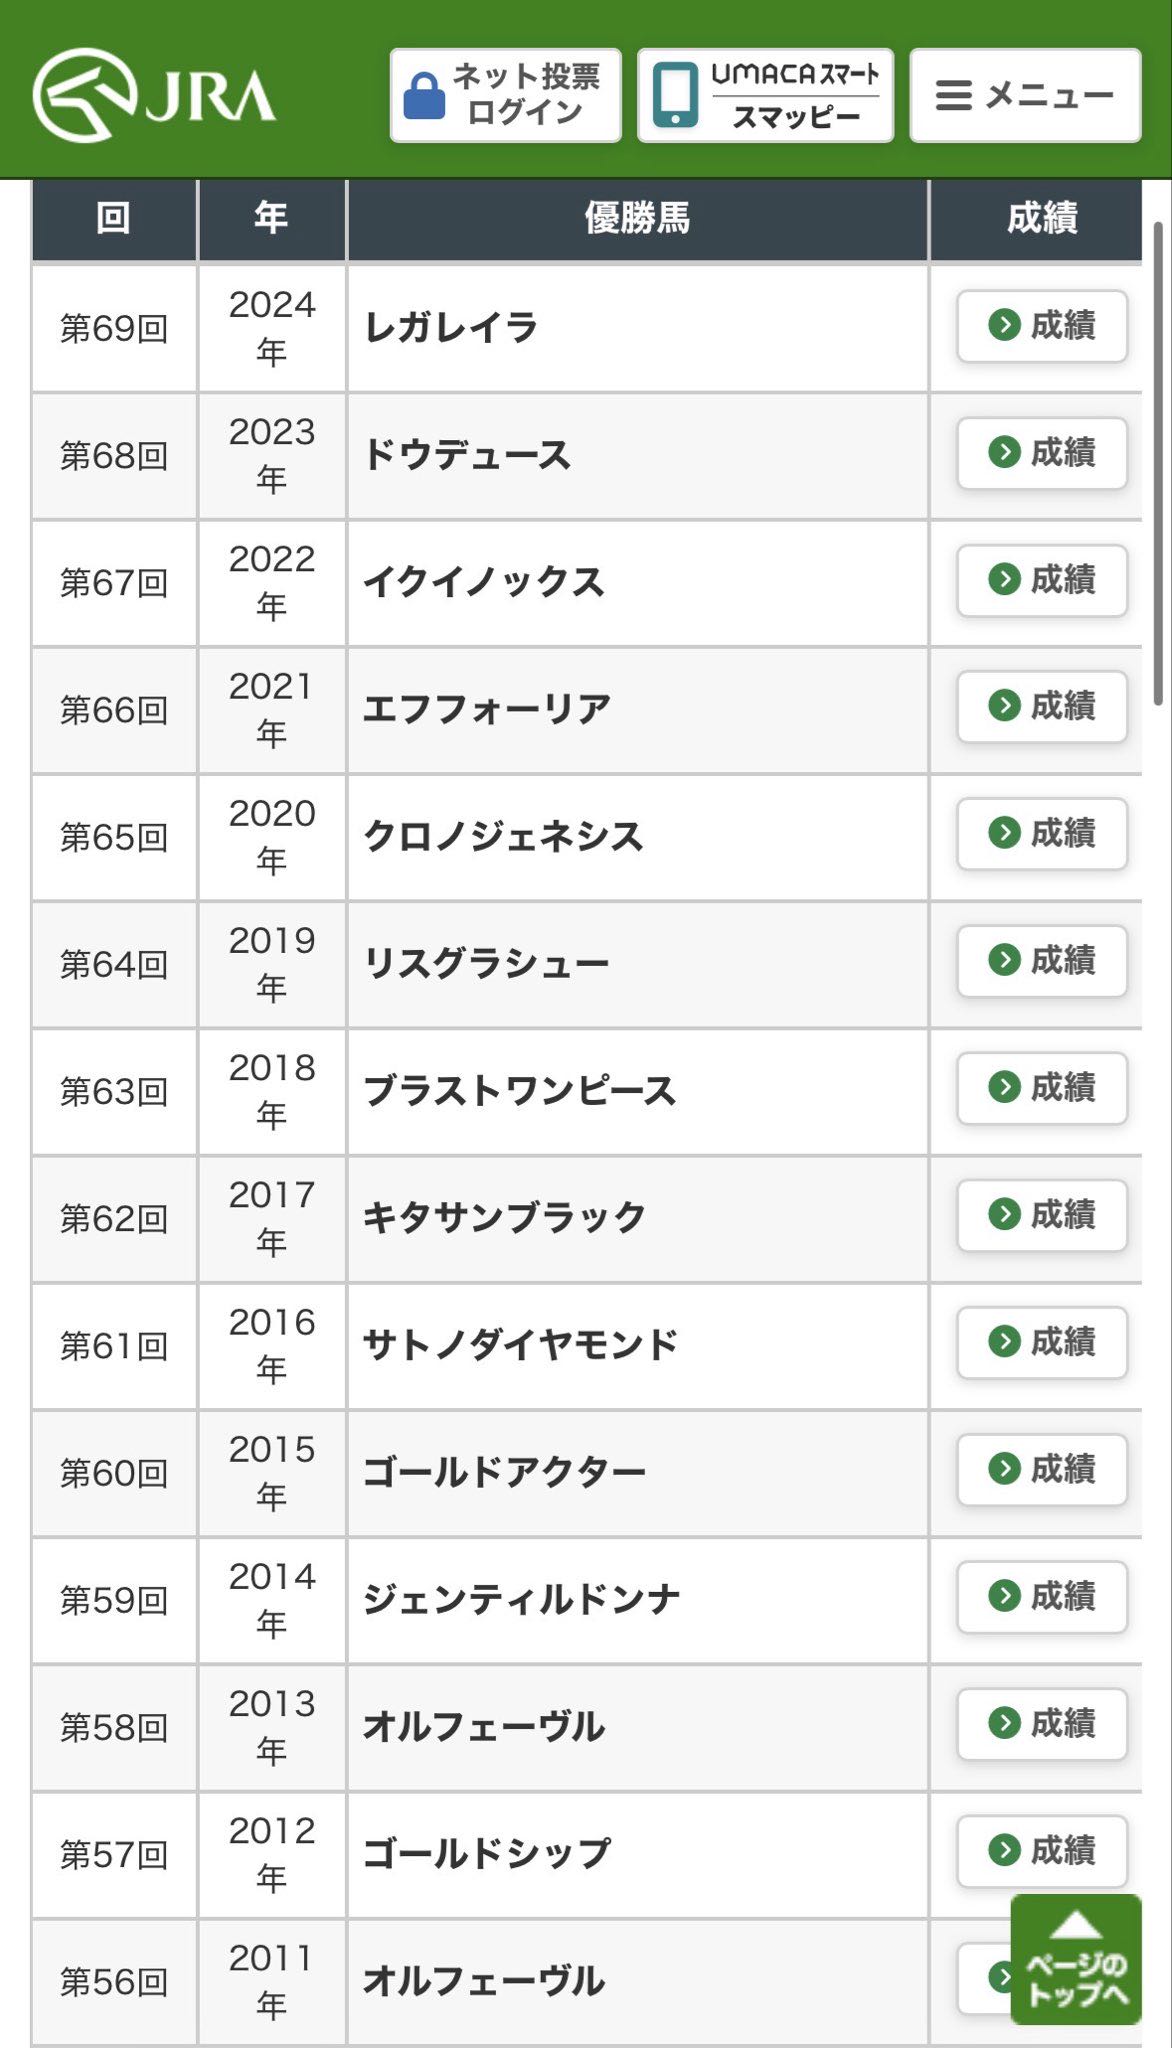The width and height of the screenshot is (1172, 2048).
Task: View 成績 for 2018 ブラストワンピース
Action: 1042,1087
